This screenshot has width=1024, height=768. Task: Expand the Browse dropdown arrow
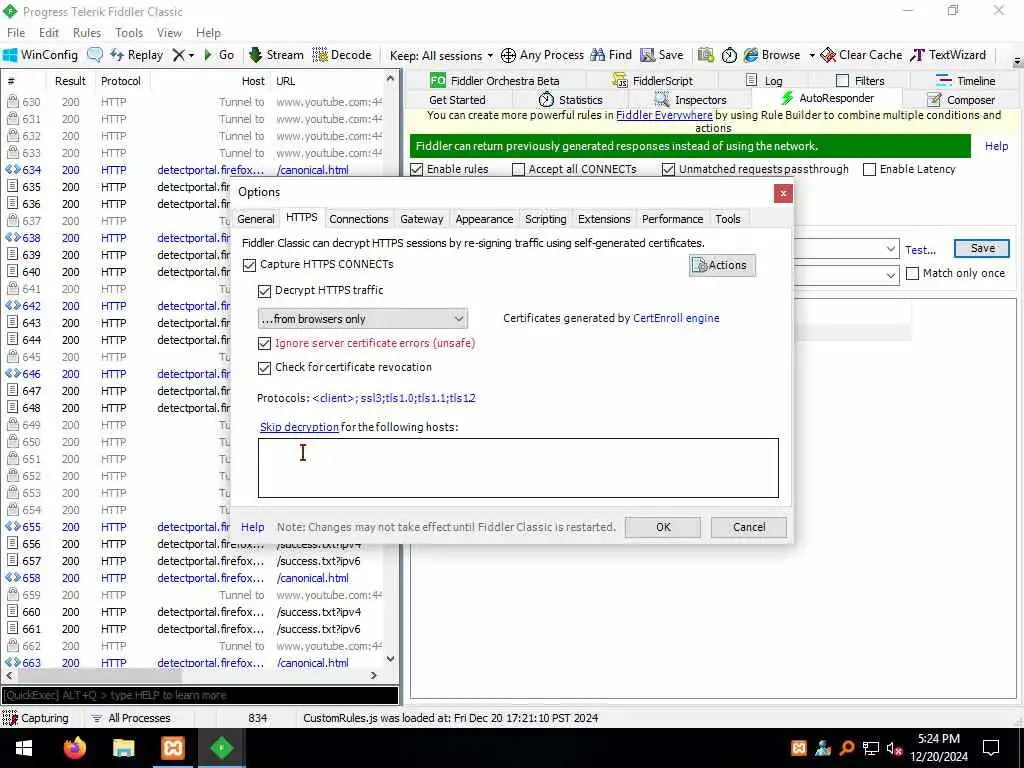(812, 56)
